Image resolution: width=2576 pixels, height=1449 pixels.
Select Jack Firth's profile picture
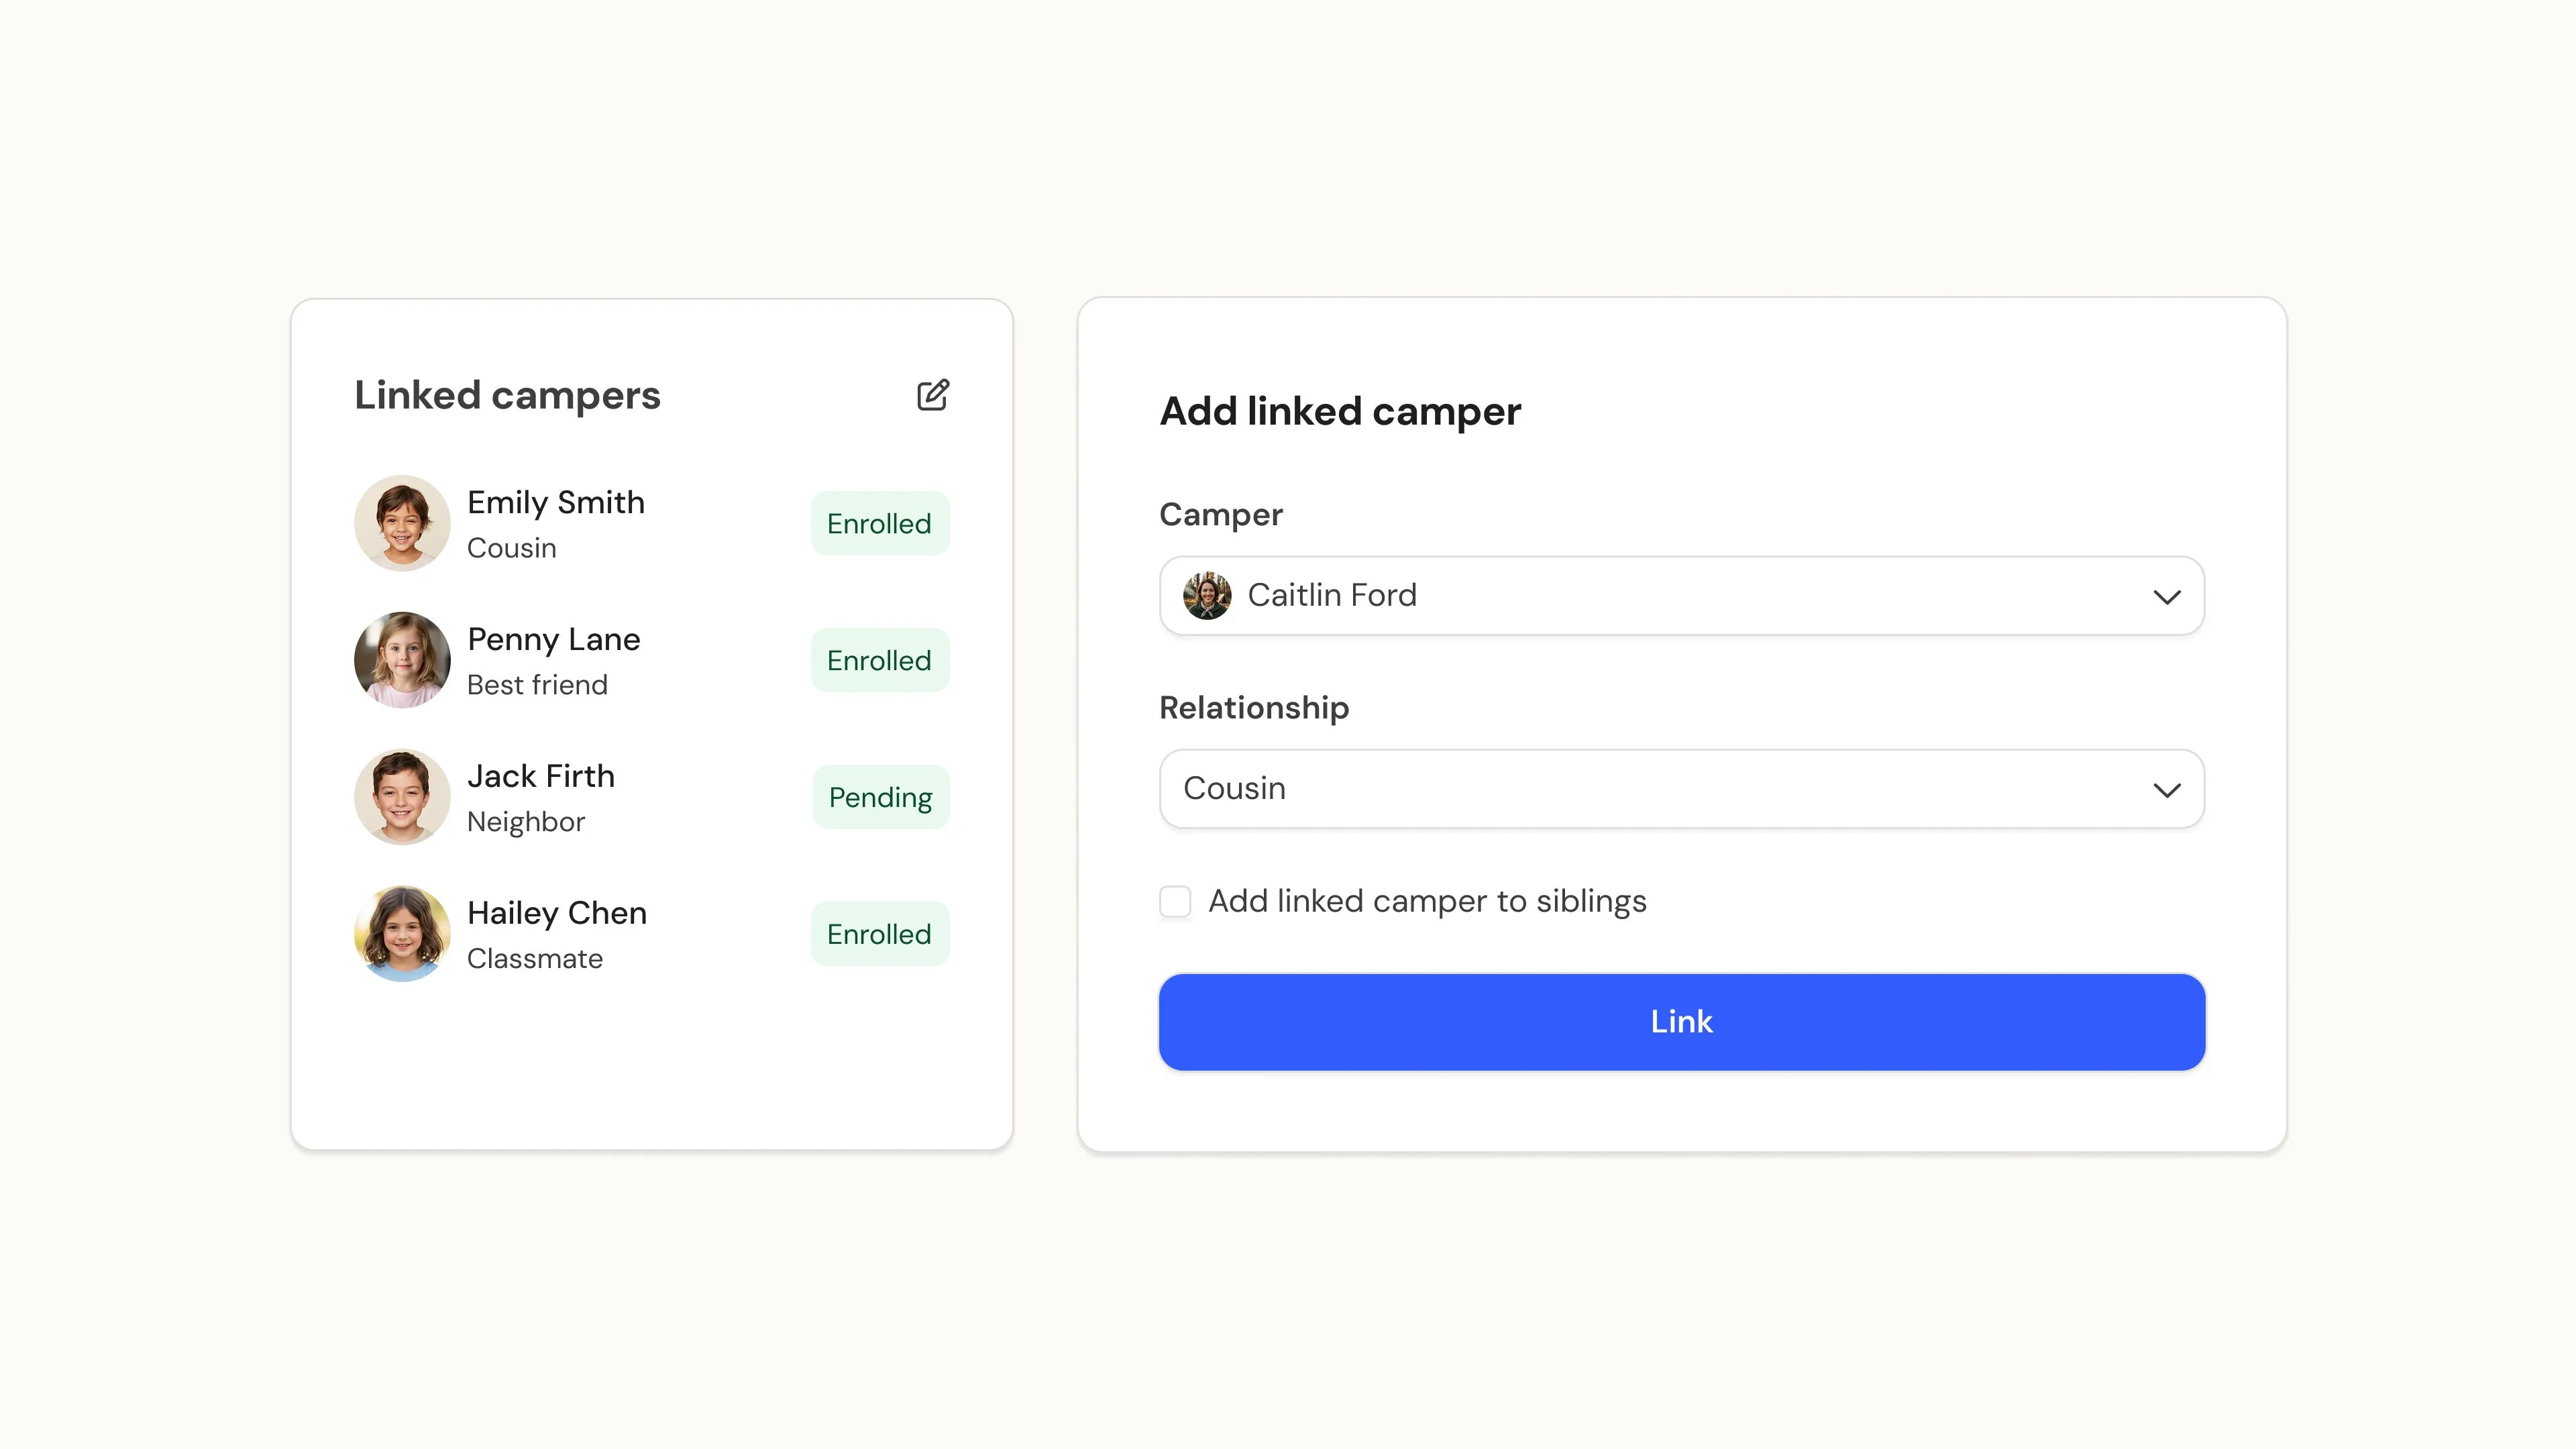(x=402, y=797)
